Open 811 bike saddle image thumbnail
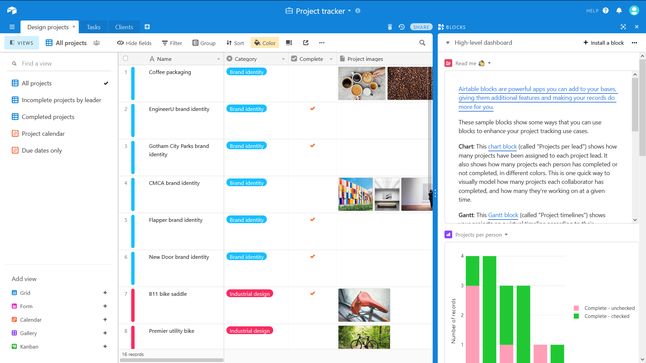This screenshot has width=646, height=363. click(x=364, y=305)
